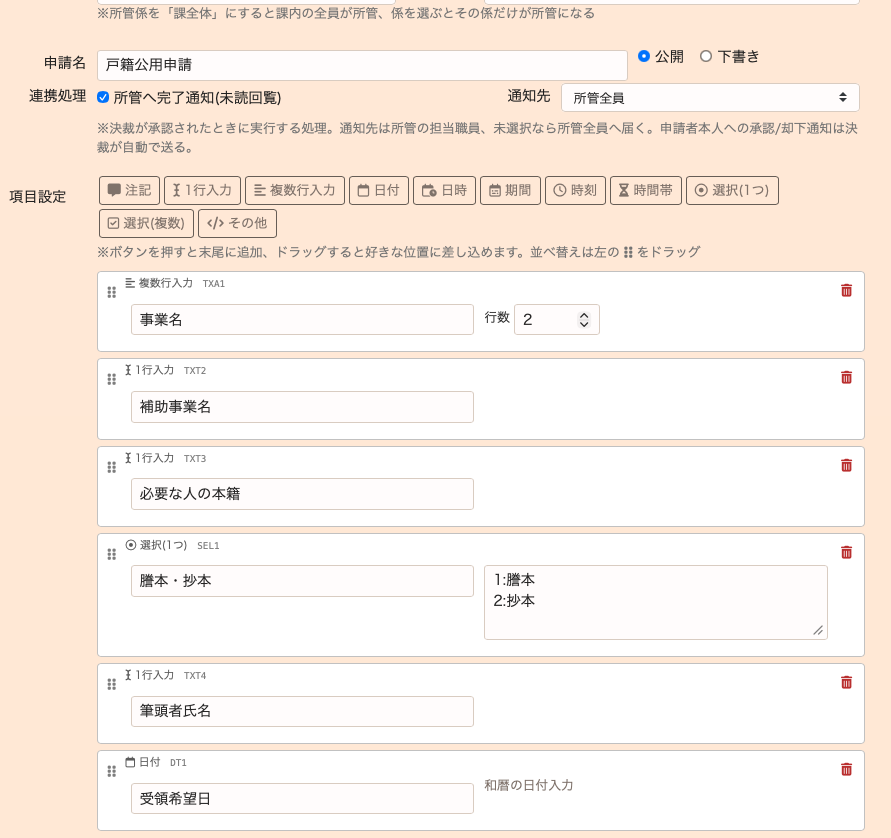This screenshot has height=838, width=891.
Task: Select the 下書き draft radio button
Action: pos(706,56)
